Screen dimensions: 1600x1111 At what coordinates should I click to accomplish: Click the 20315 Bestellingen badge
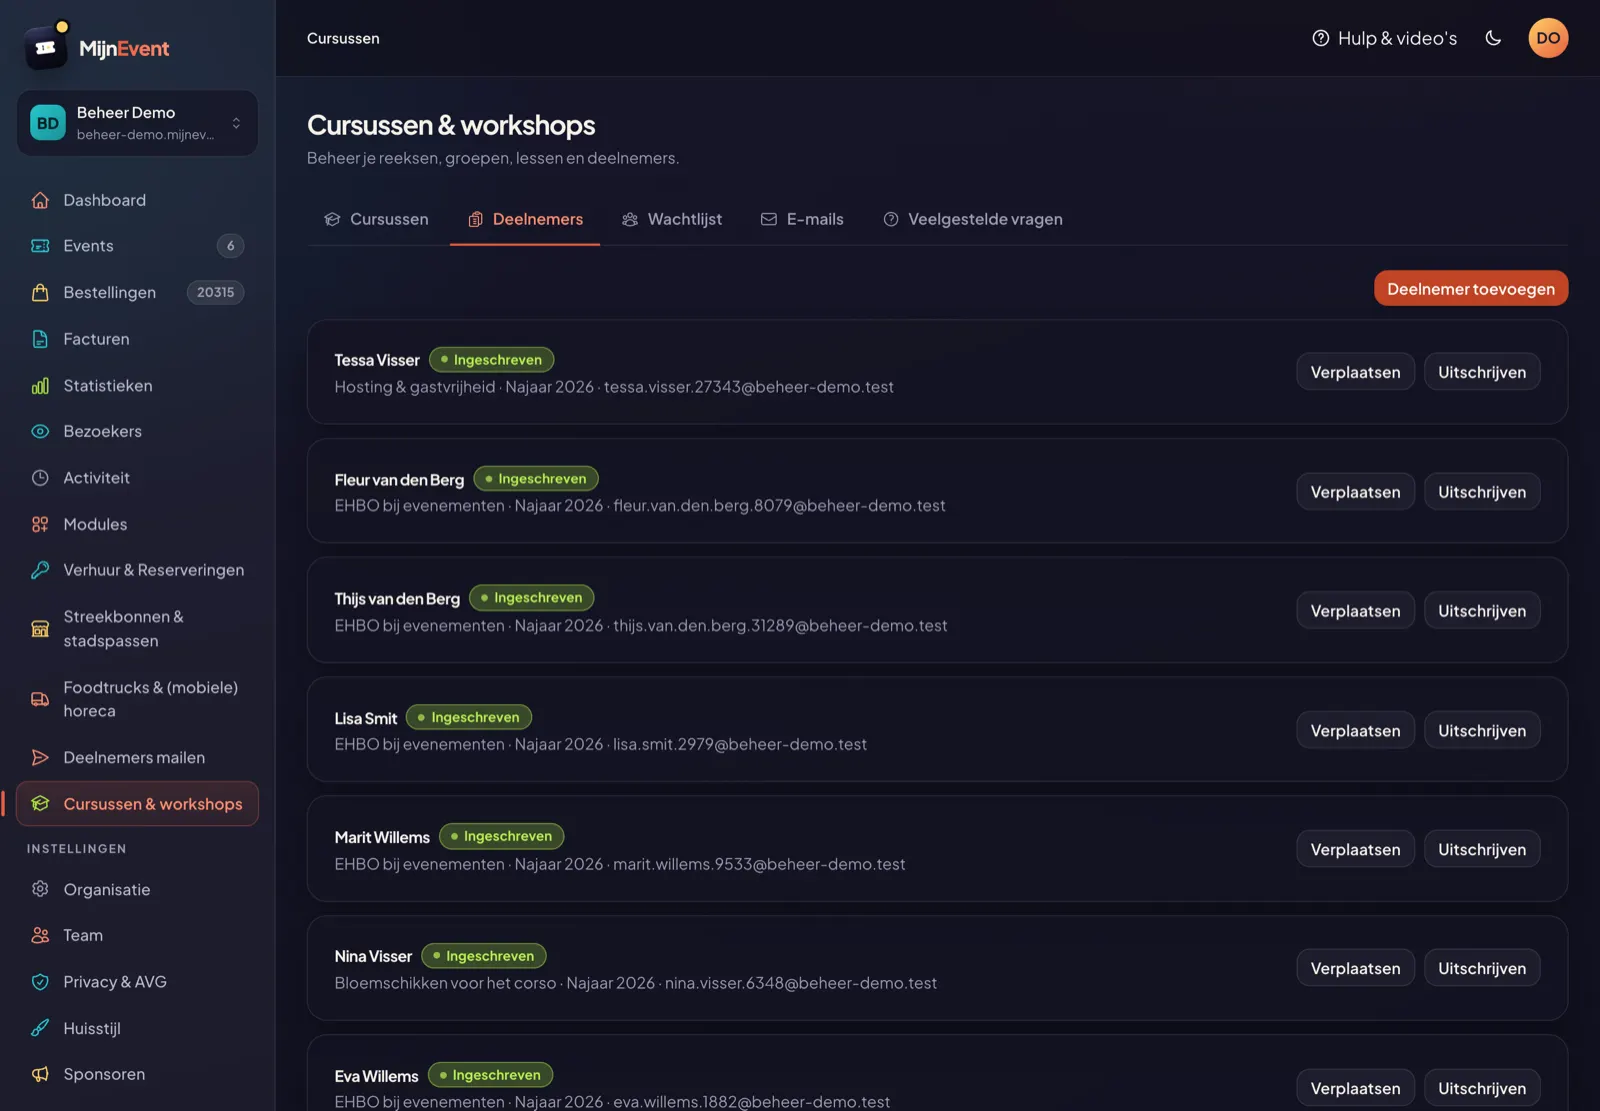click(215, 292)
